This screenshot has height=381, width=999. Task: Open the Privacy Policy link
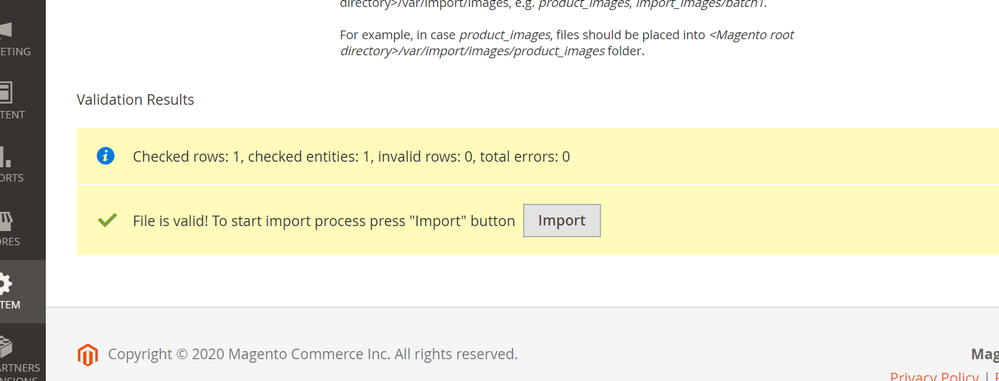(x=934, y=377)
